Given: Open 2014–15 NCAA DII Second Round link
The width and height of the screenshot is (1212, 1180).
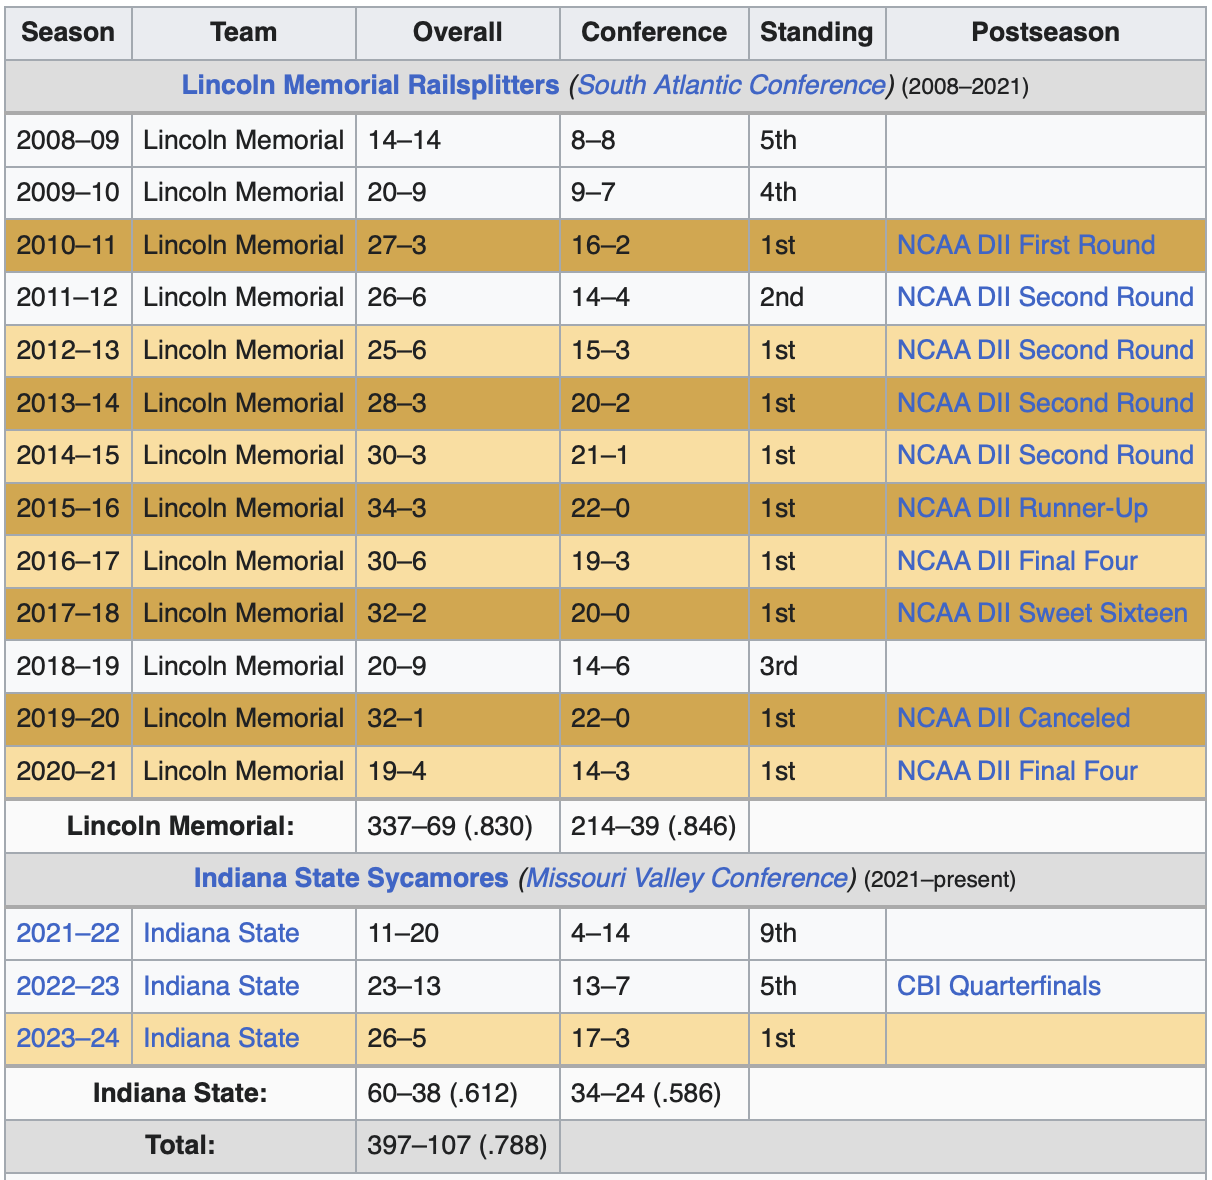Looking at the screenshot, I should tap(1045, 455).
